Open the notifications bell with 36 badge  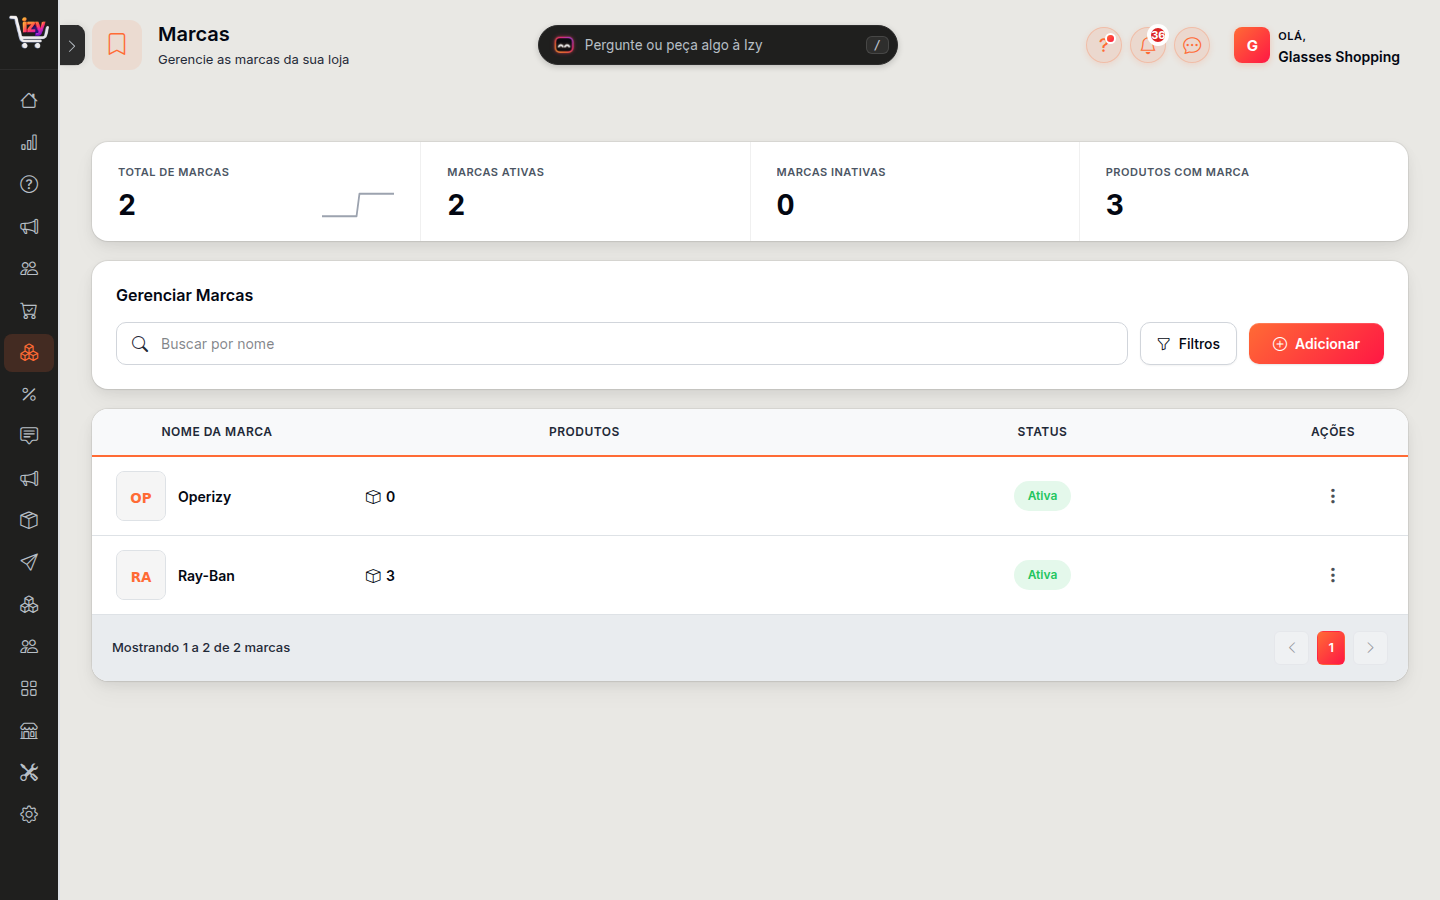(x=1148, y=45)
